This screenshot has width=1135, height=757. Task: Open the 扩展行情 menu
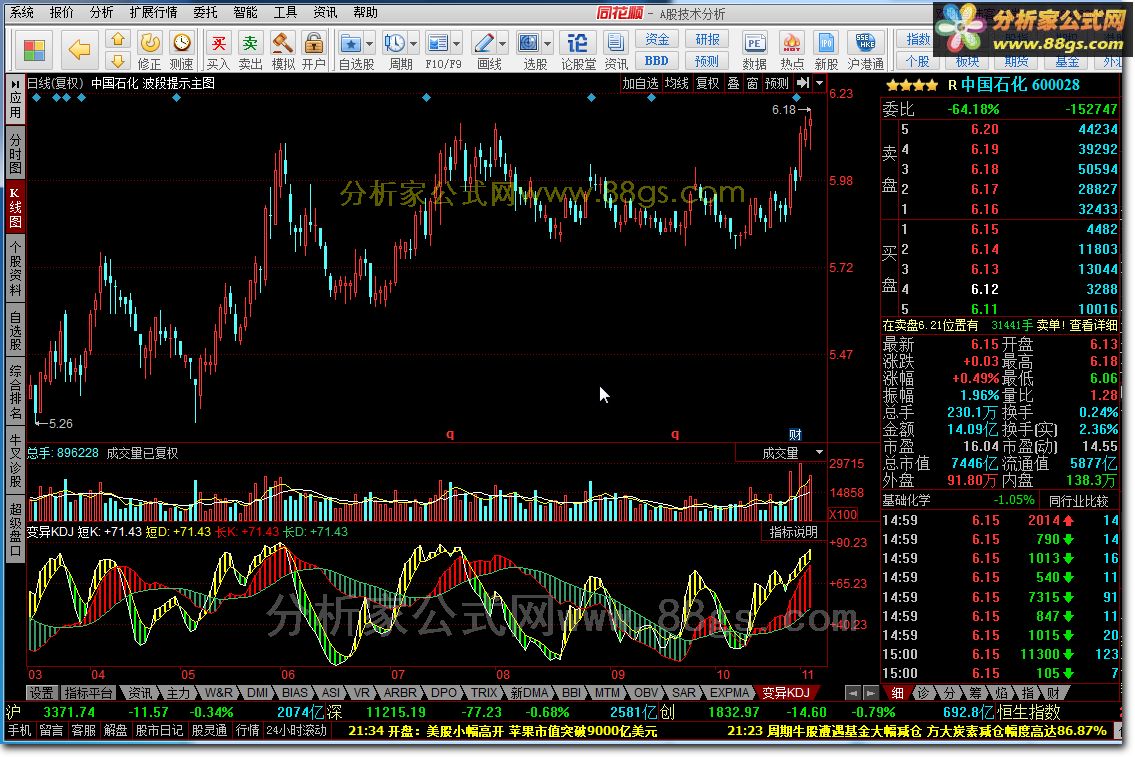click(x=153, y=12)
